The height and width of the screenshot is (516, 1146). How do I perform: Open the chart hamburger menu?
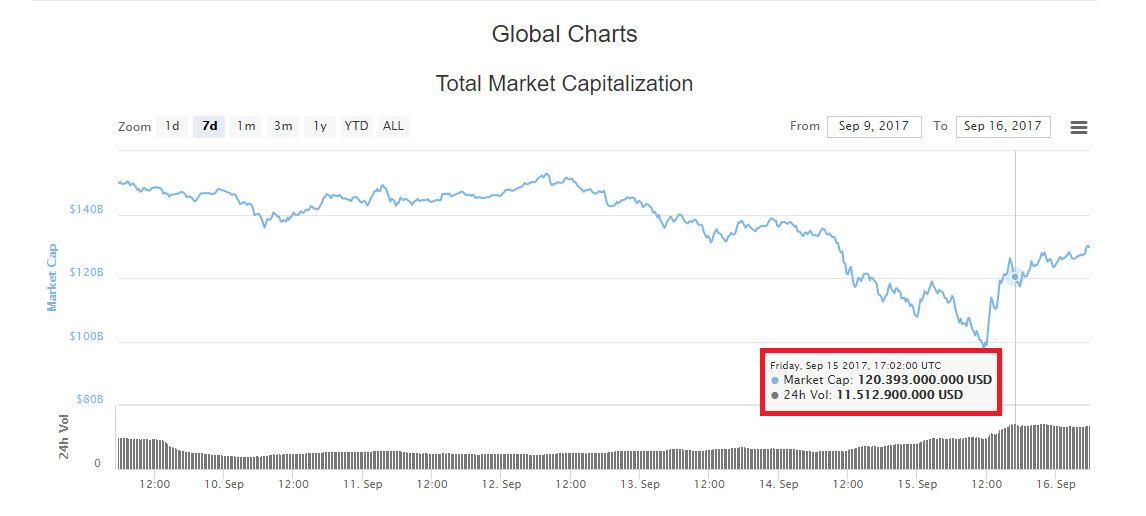pyautogui.click(x=1079, y=127)
